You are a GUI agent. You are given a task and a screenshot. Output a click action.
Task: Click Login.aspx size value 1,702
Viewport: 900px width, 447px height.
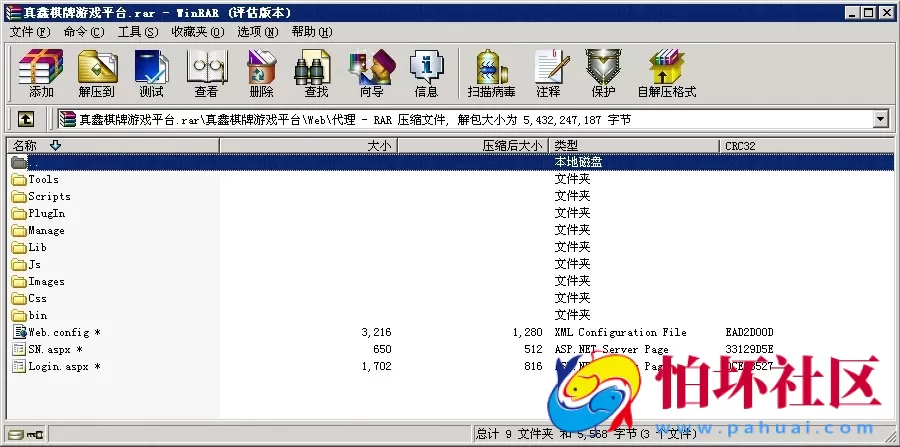click(377, 366)
